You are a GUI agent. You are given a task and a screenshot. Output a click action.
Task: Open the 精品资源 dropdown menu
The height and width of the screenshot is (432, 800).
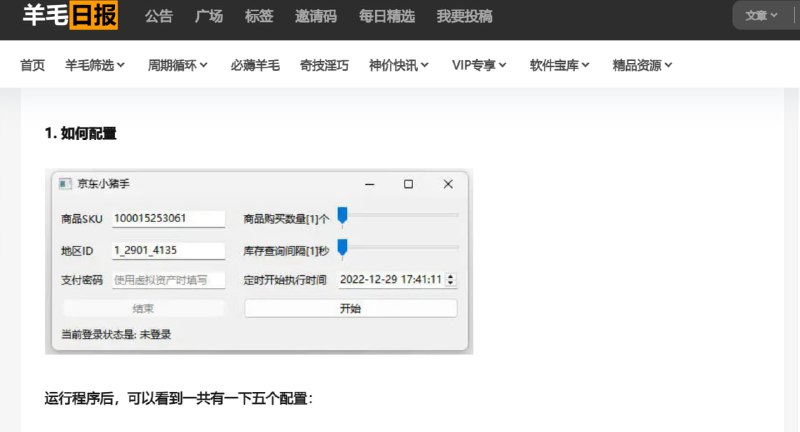pyautogui.click(x=642, y=65)
